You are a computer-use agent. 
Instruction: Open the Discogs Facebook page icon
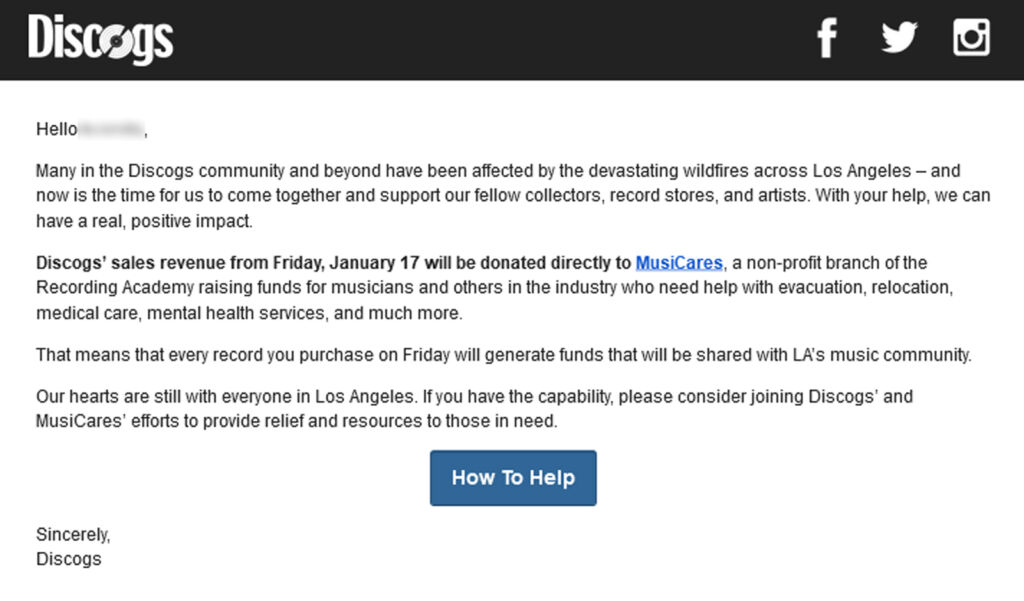(826, 39)
